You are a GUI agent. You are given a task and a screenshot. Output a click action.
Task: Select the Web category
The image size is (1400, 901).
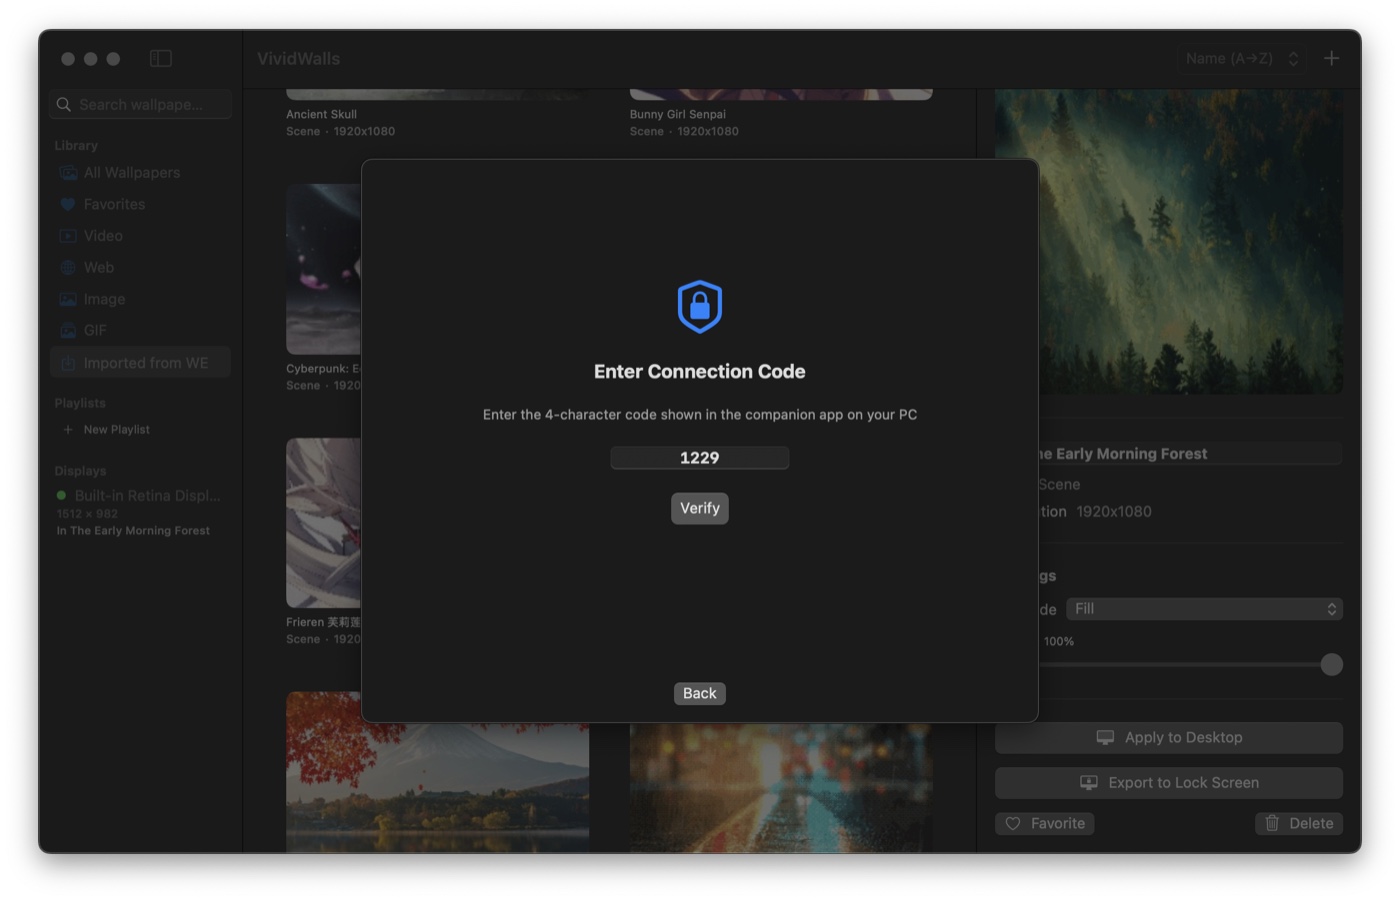click(x=140, y=267)
